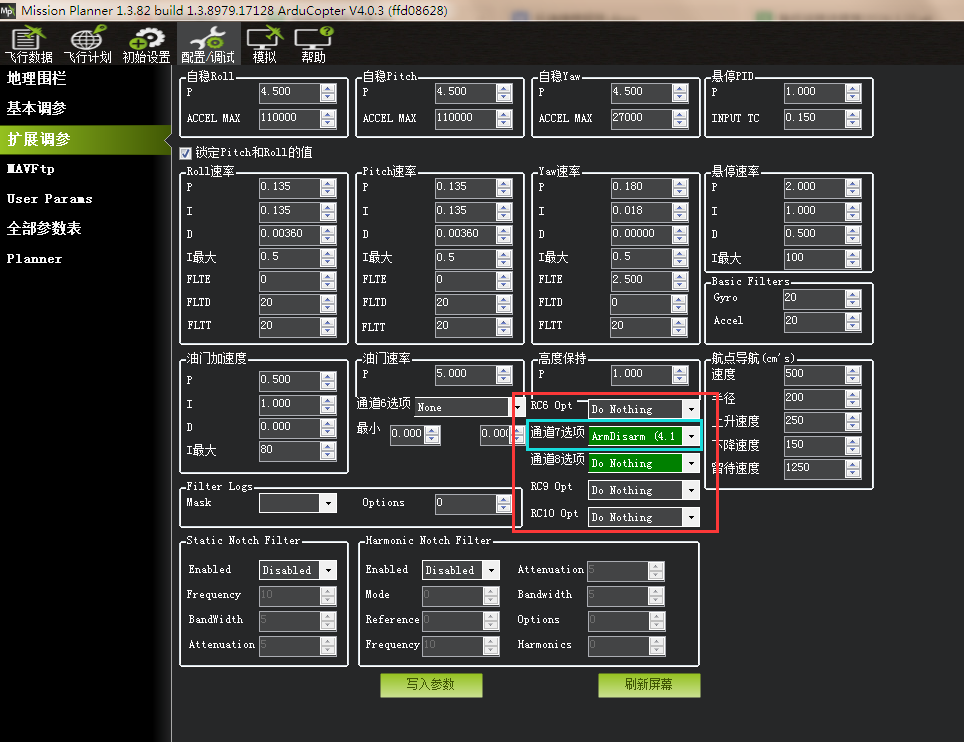Open the Harmonic Notch Filter Enabled dropdown
Viewport: 964px width, 742px height.
click(x=490, y=570)
